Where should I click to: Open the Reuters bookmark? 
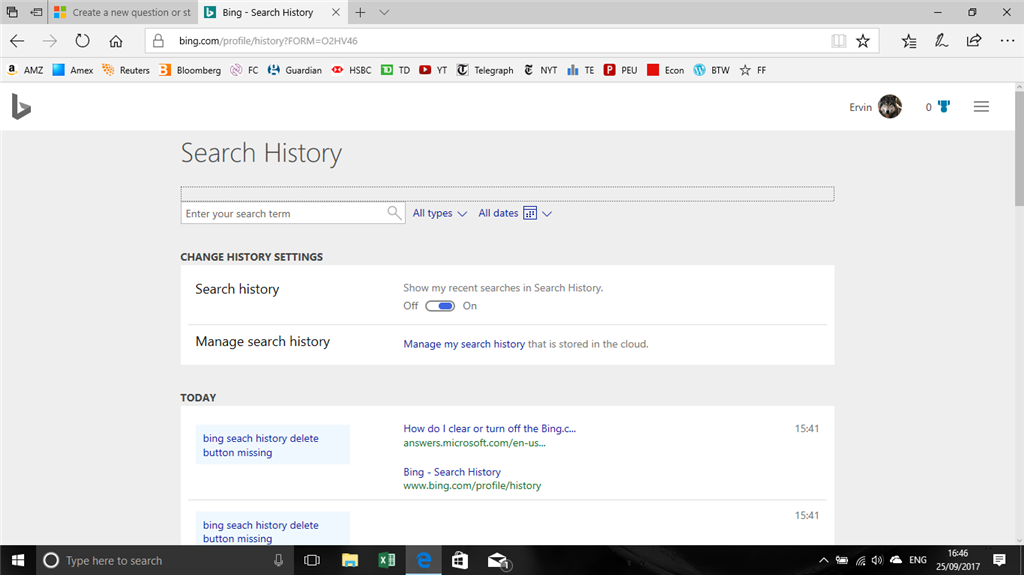(126, 70)
